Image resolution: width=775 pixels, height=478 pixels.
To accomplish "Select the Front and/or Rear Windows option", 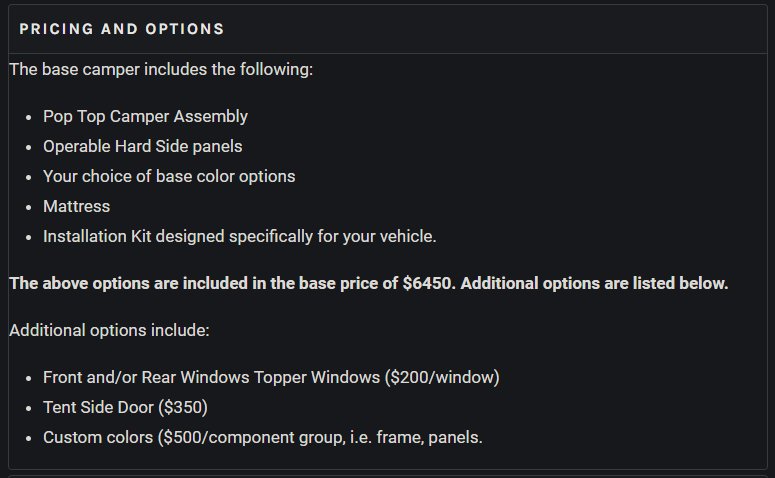I will click(212, 377).
